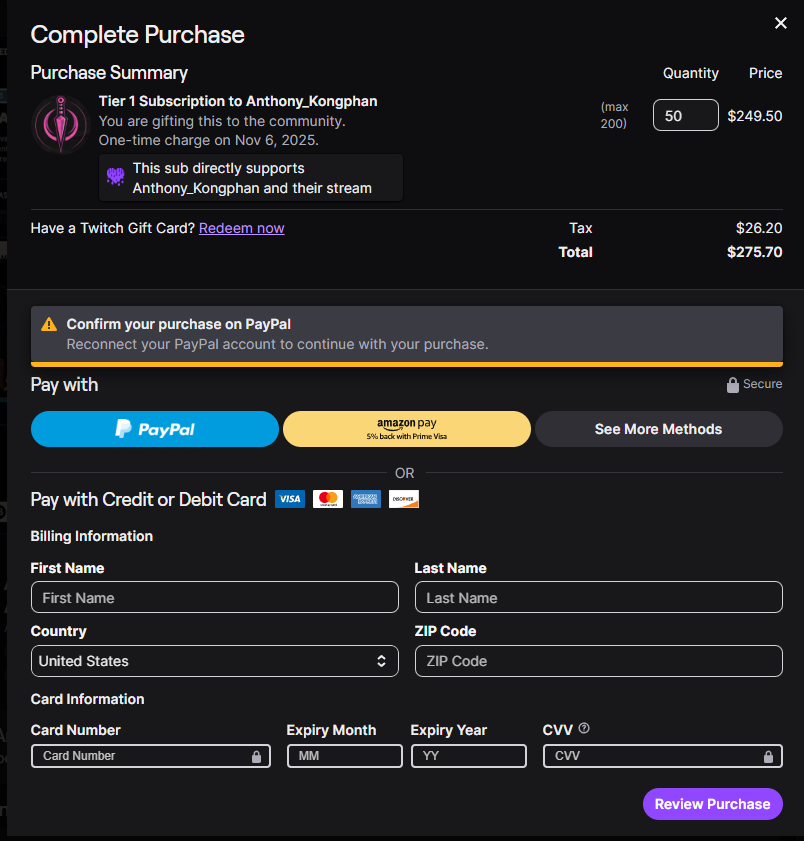The image size is (804, 841).
Task: Click the yellow warning triangle icon
Action: (x=49, y=324)
